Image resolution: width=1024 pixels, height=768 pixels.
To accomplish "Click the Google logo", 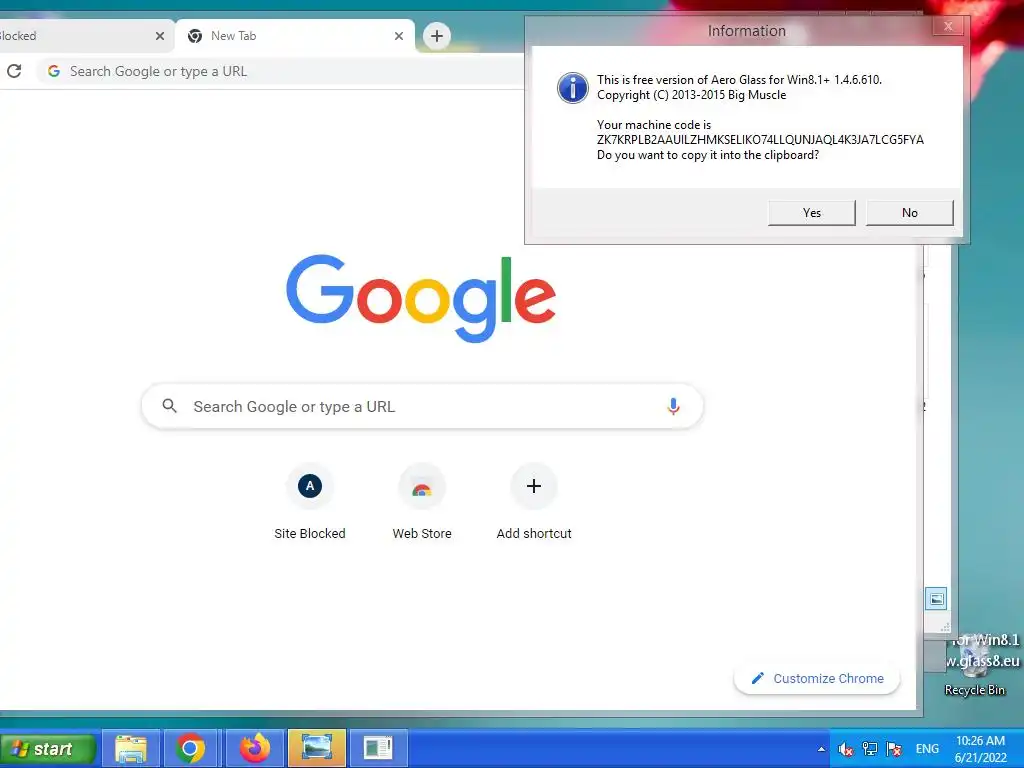I will 421,298.
